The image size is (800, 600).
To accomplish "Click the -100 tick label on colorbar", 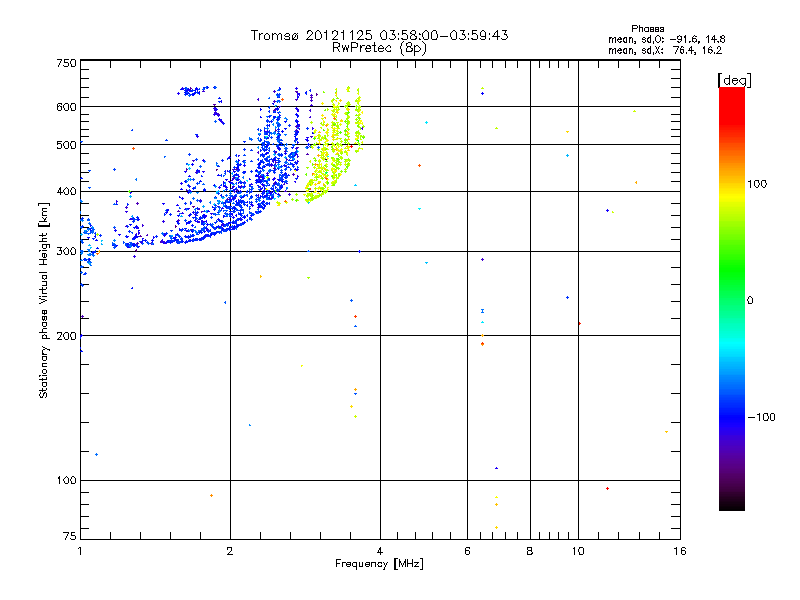I will coord(766,416).
